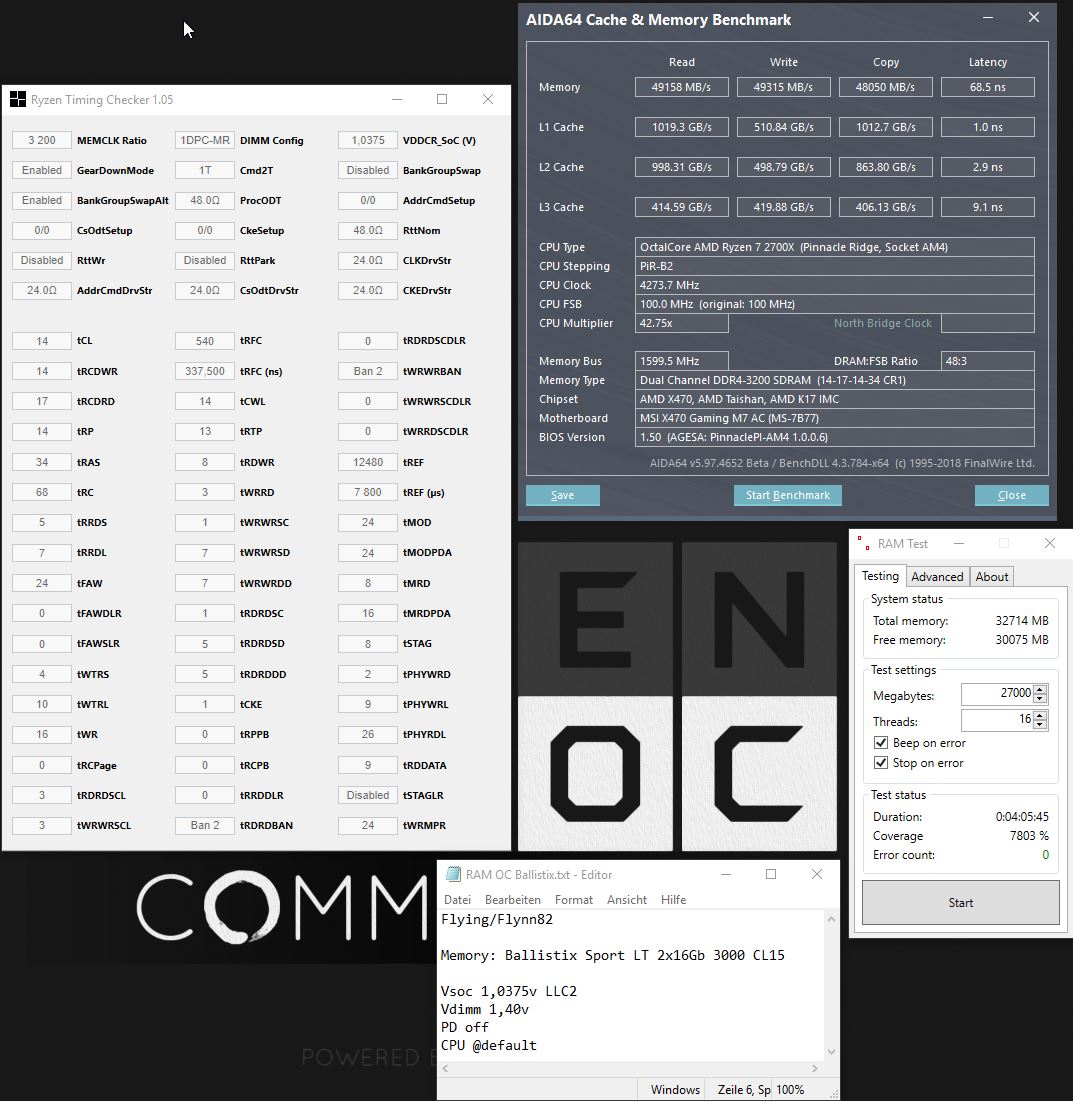Screen dimensions: 1073x1101
Task: Minimize the Editor window
Action: 726,874
